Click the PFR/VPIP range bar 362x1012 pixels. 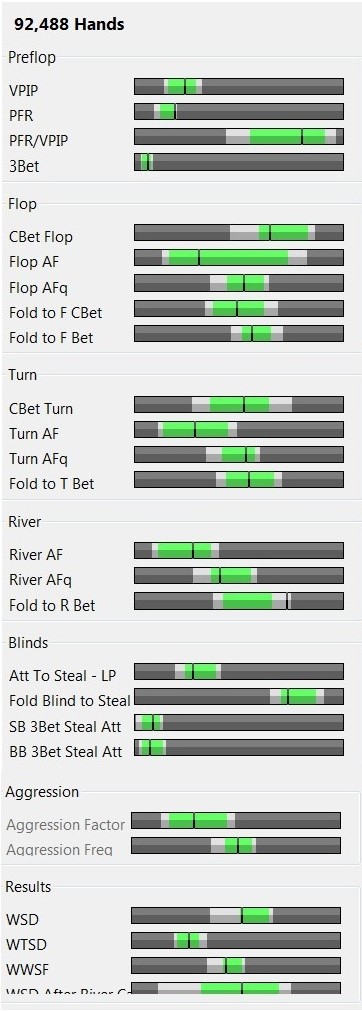(239, 136)
